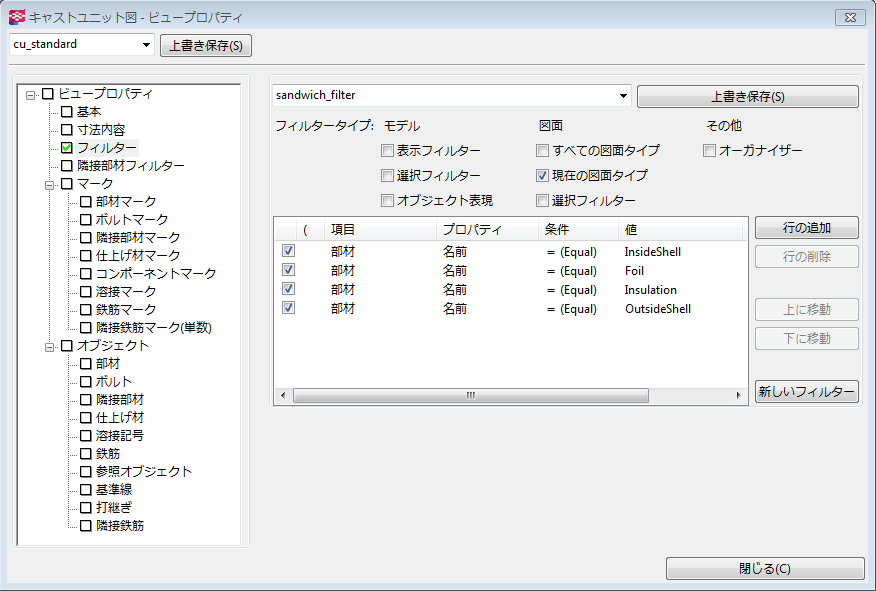Uncheck the InsideShell filter row checkbox
Screen dimensions: 876x591
coord(289,252)
